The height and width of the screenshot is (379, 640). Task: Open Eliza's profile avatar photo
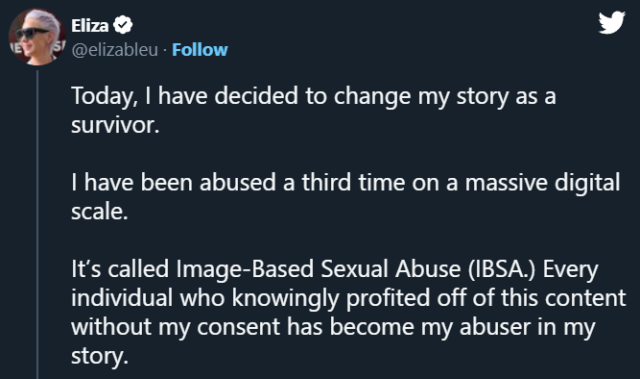(x=37, y=37)
